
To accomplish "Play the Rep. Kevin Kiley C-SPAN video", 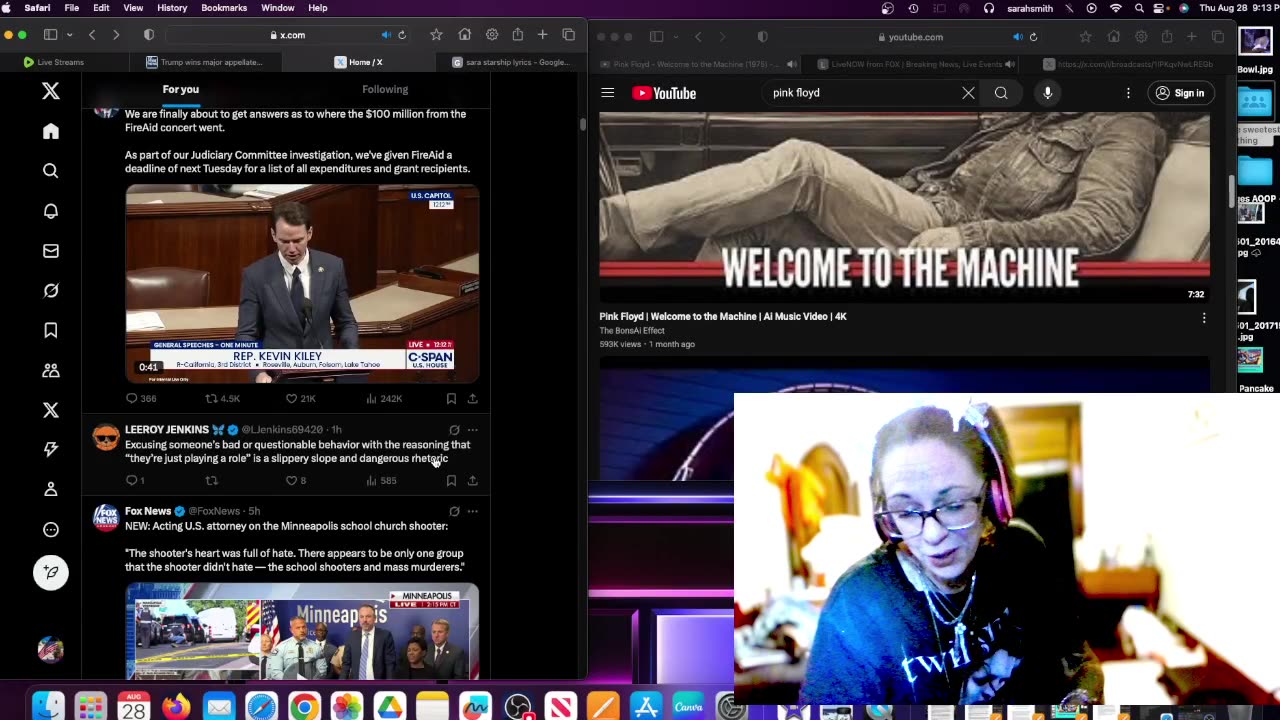I will pos(302,284).
